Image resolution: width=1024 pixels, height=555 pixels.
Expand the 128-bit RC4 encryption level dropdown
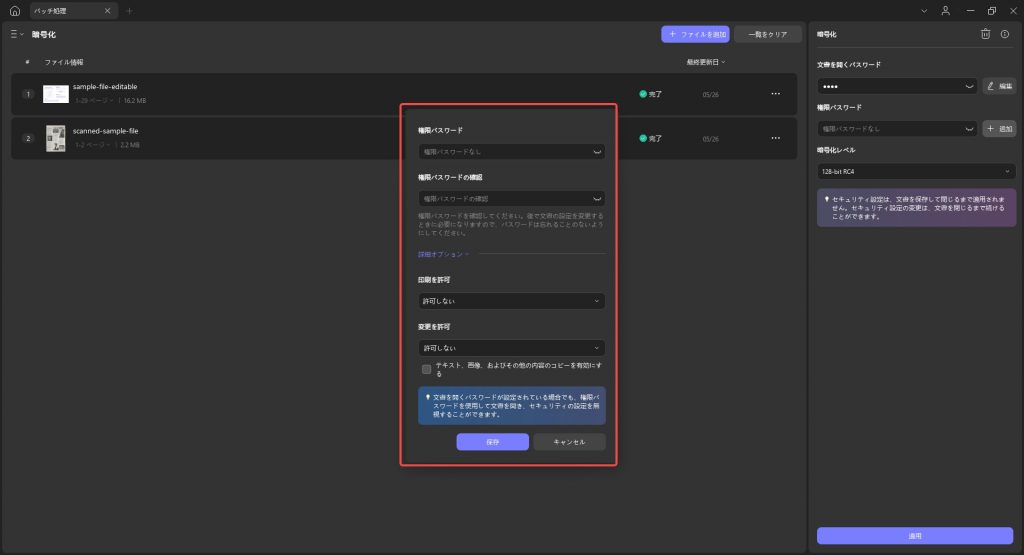pos(916,172)
